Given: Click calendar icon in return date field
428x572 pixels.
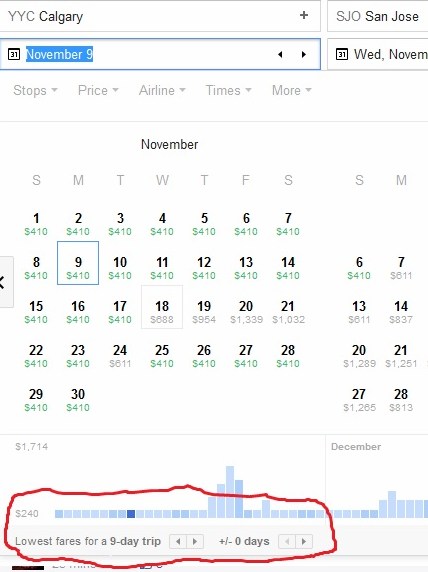Looking at the screenshot, I should tap(342, 54).
